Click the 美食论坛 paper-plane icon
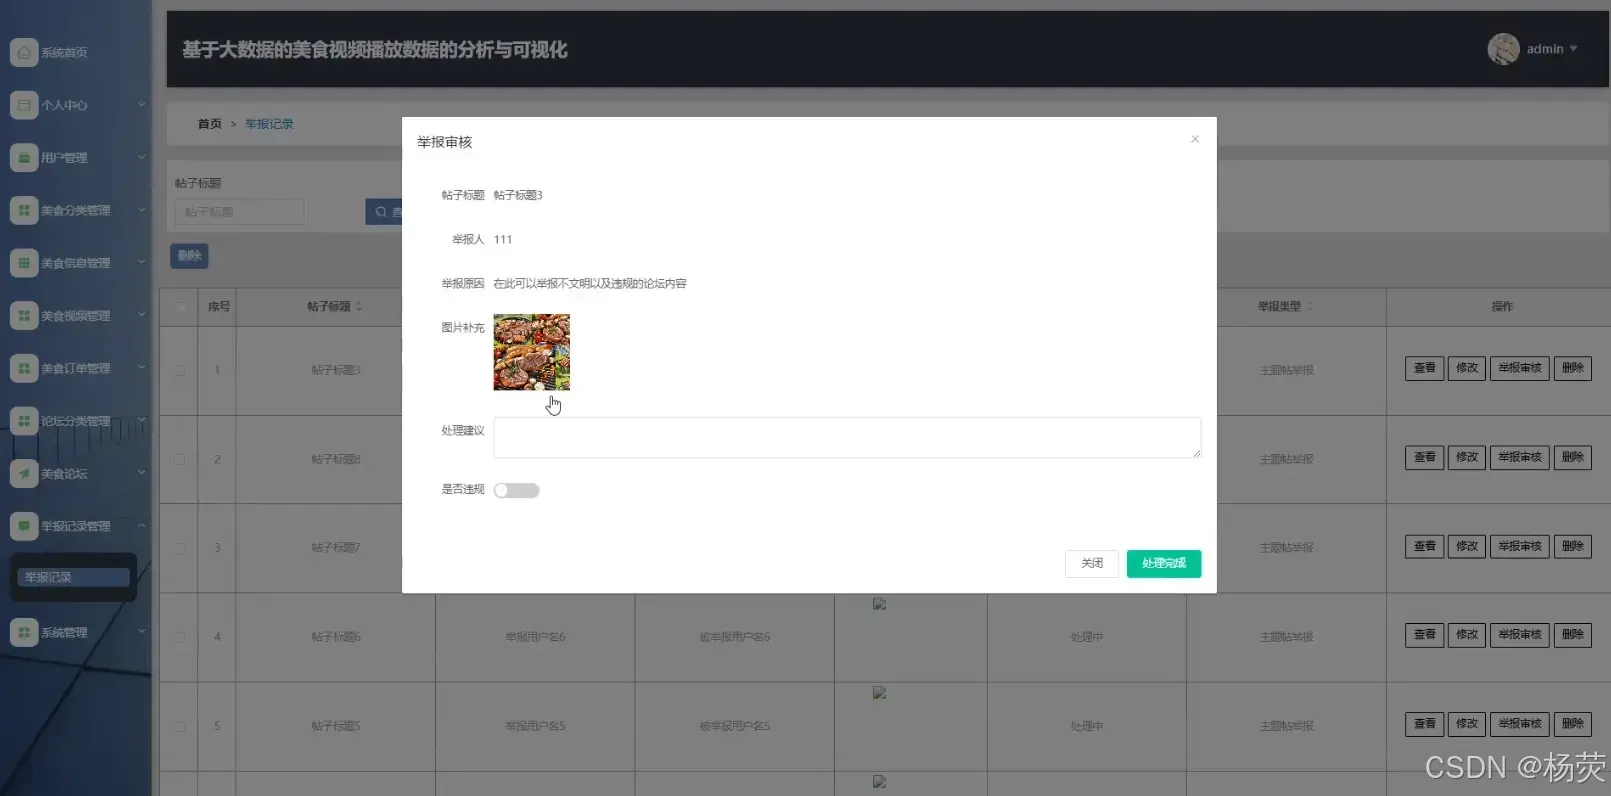This screenshot has height=796, width=1611. click(x=24, y=473)
